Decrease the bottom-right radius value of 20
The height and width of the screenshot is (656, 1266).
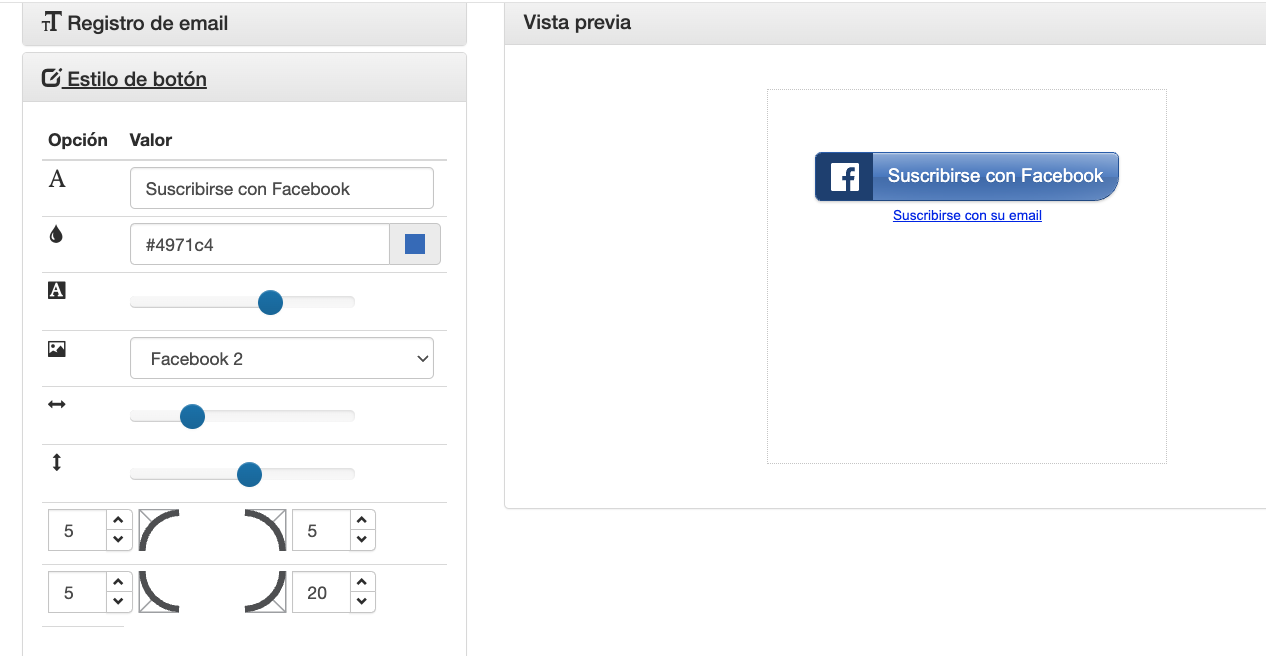(362, 602)
